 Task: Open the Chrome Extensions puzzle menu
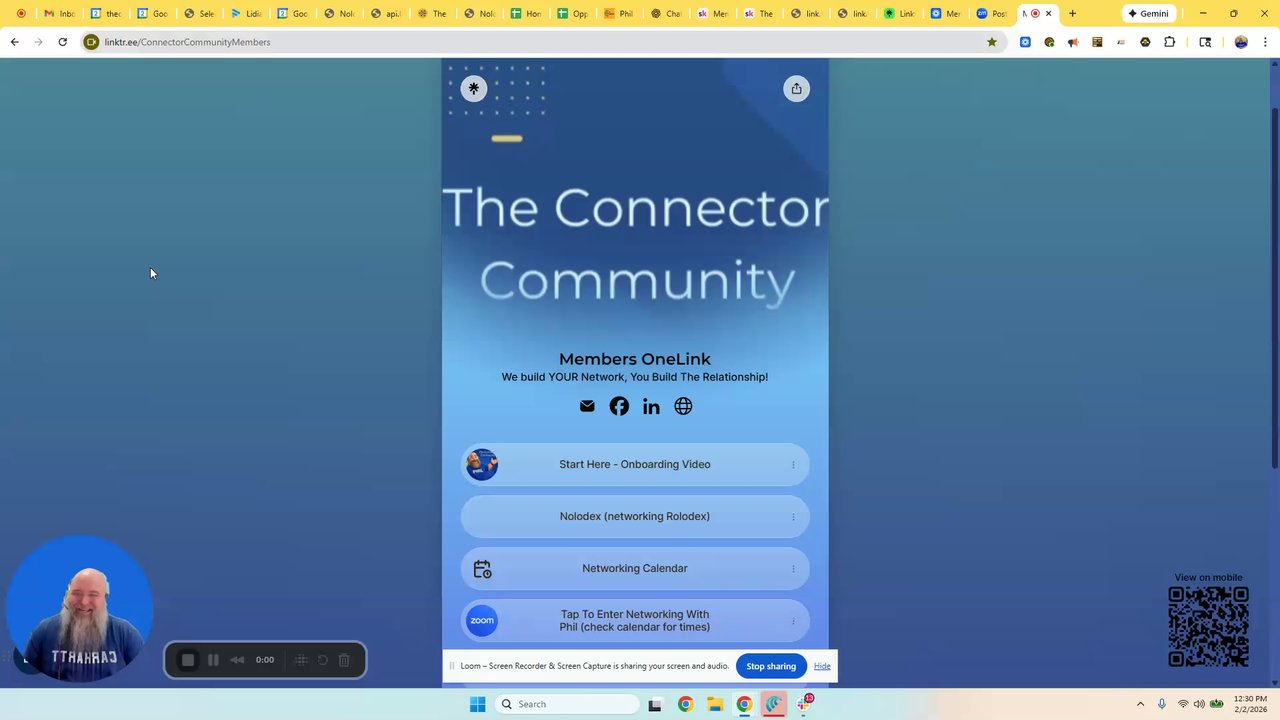tap(1169, 42)
